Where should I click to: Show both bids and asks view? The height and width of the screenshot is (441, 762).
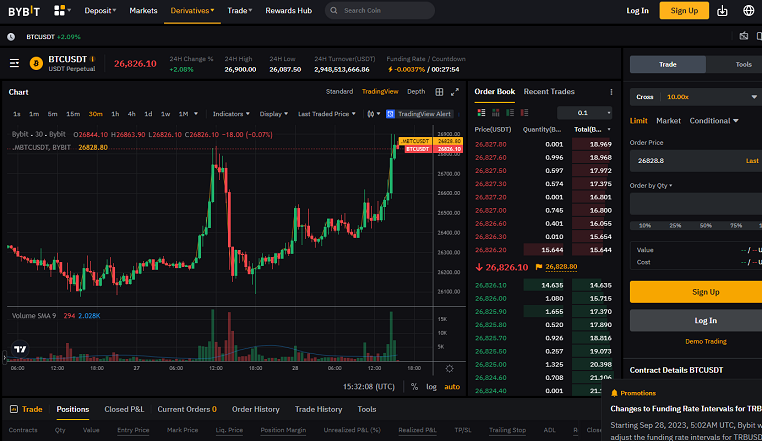point(481,113)
